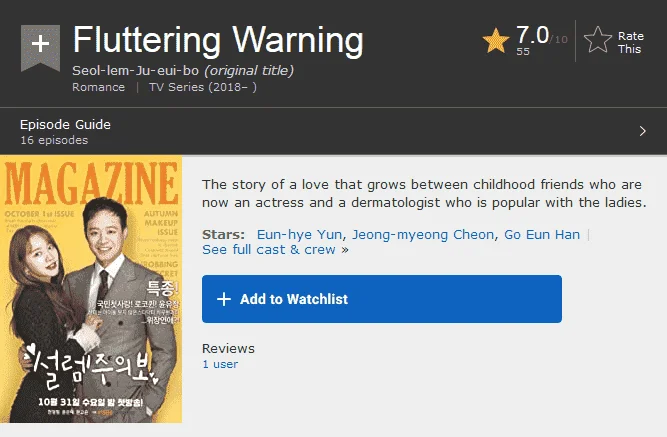
Task: Click the Rate This label
Action: (x=630, y=43)
